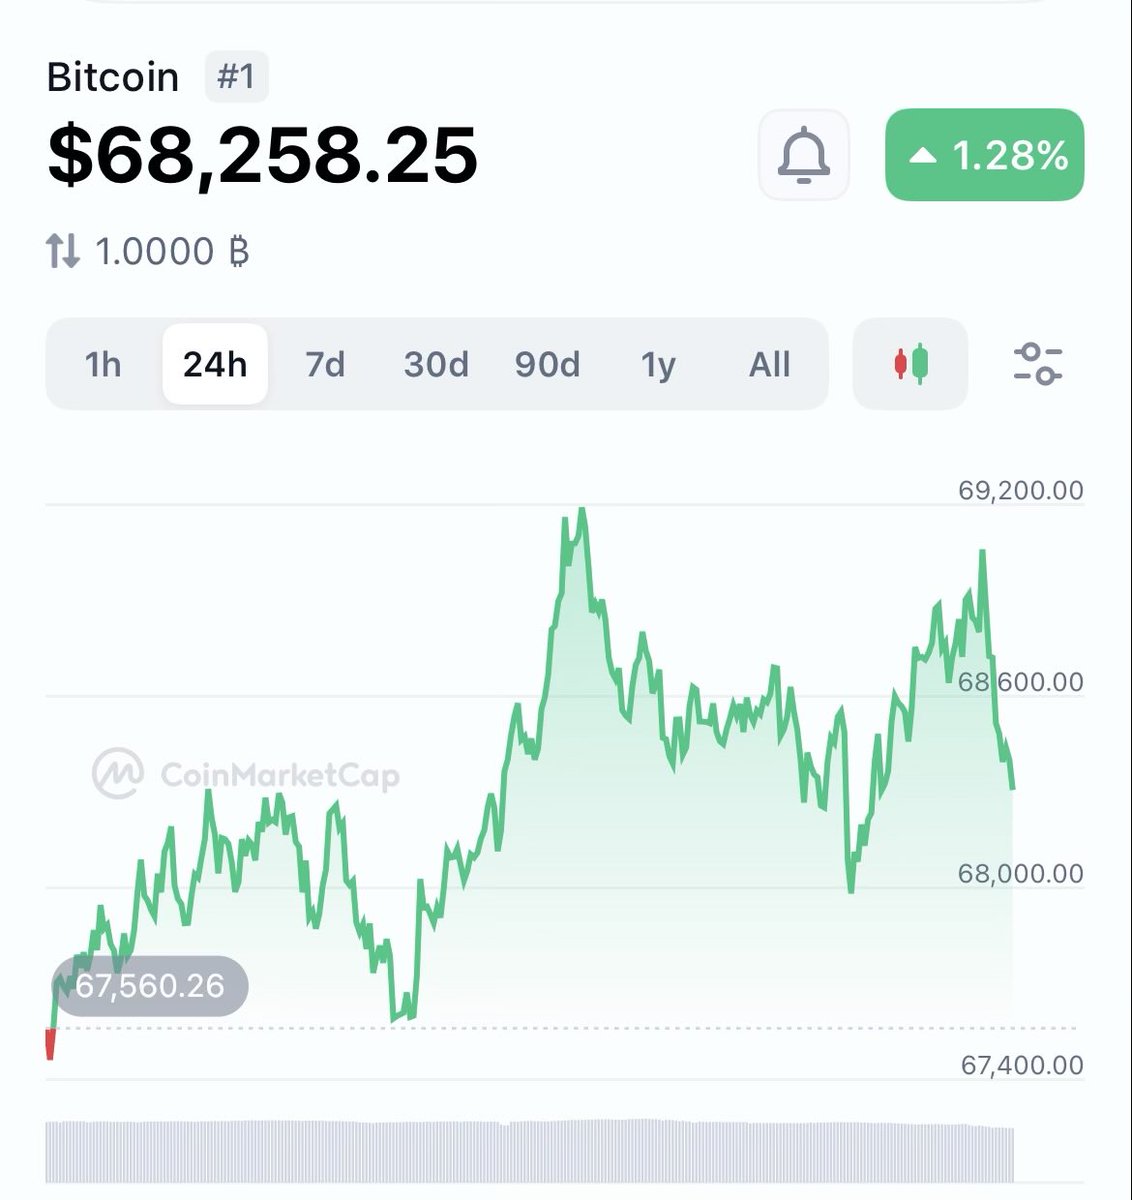The width and height of the screenshot is (1132, 1200).
Task: Switch chart to 7d range
Action: (x=325, y=365)
